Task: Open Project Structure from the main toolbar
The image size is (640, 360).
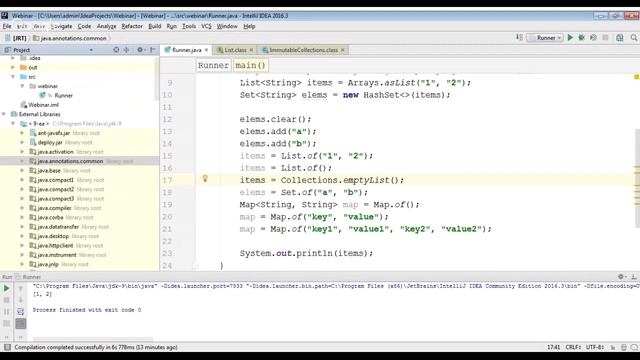Action: [620, 38]
